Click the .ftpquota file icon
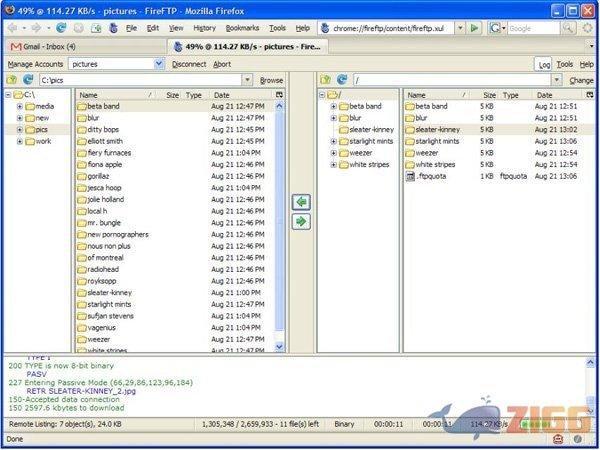This screenshot has height=450, width=600. (x=410, y=176)
